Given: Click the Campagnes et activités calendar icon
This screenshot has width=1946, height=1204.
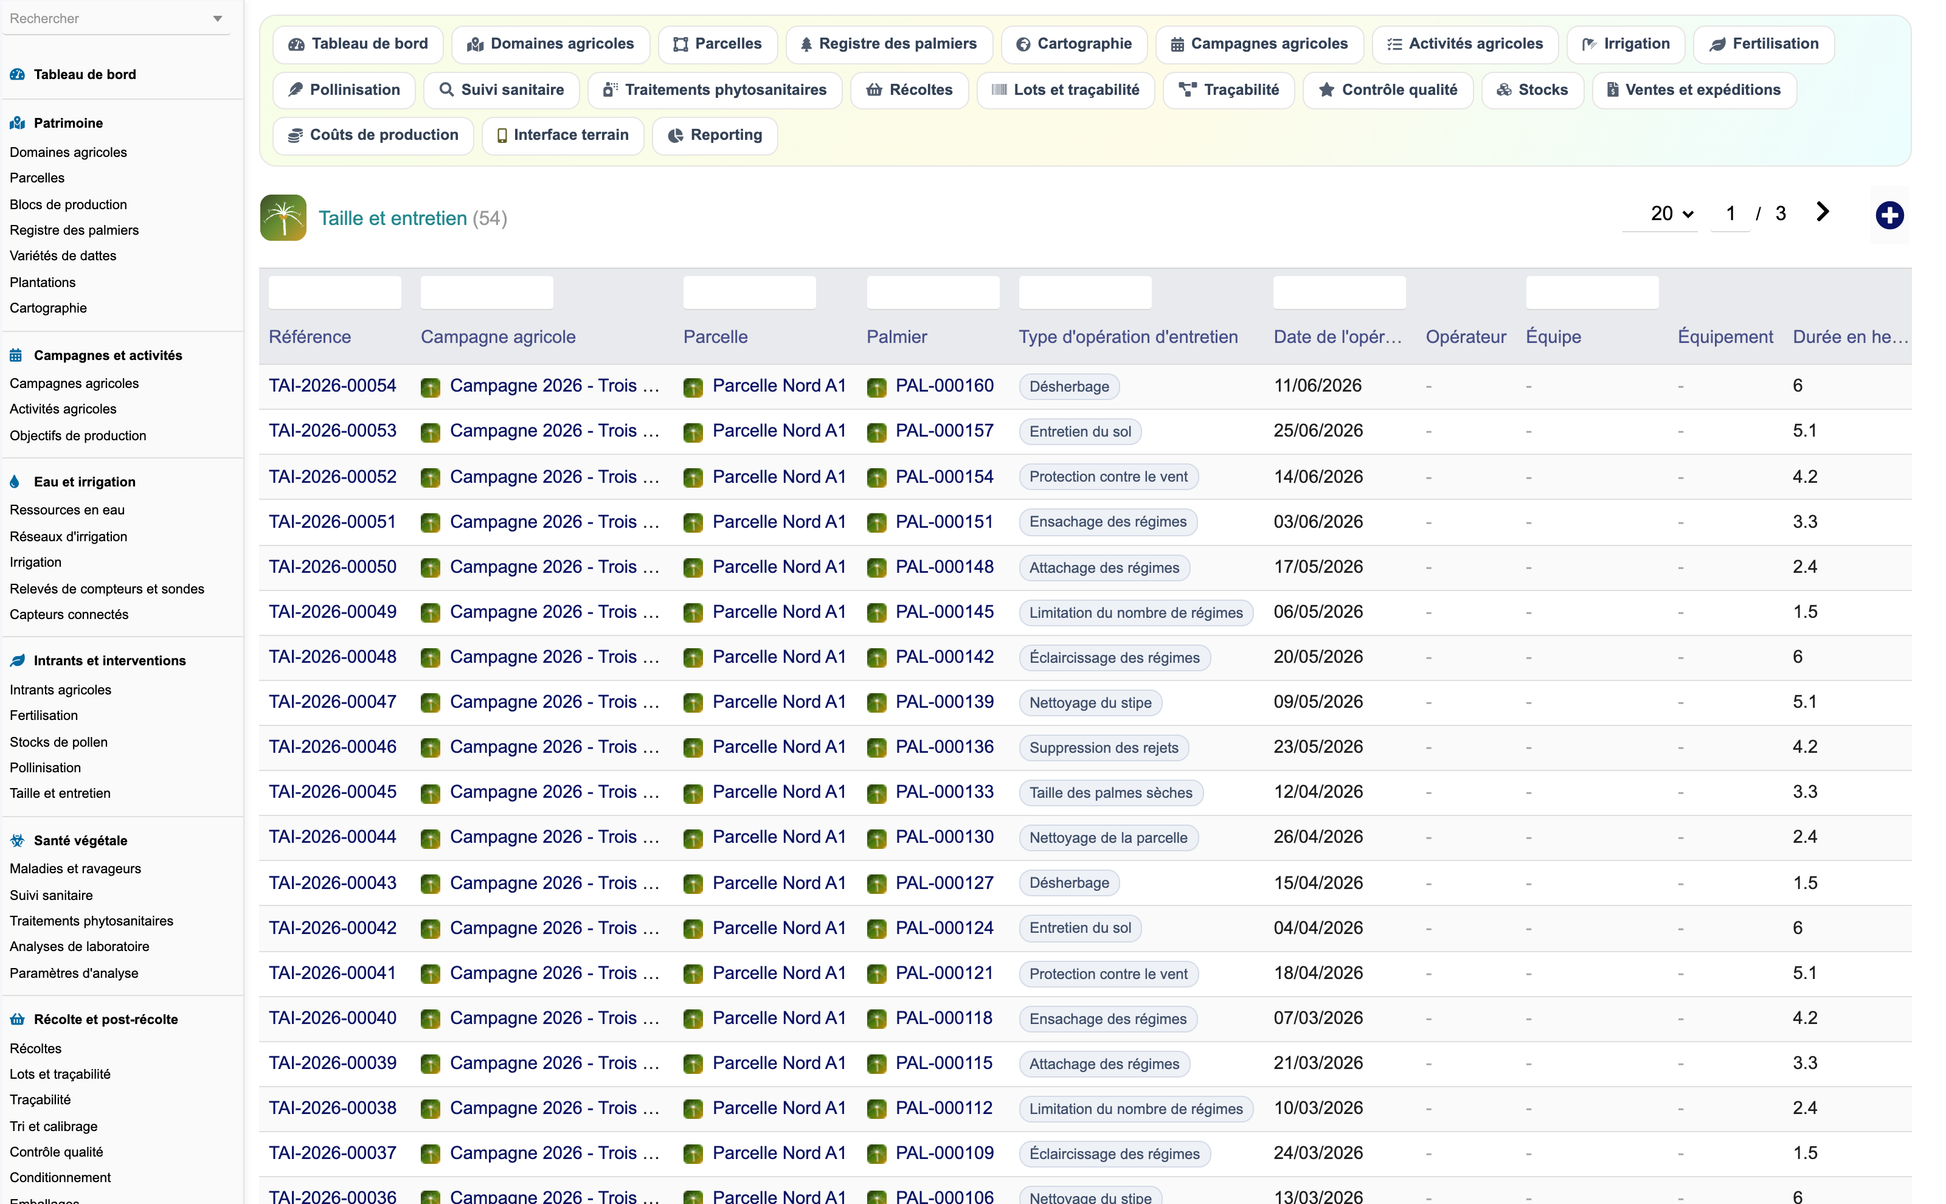Looking at the screenshot, I should [x=16, y=355].
